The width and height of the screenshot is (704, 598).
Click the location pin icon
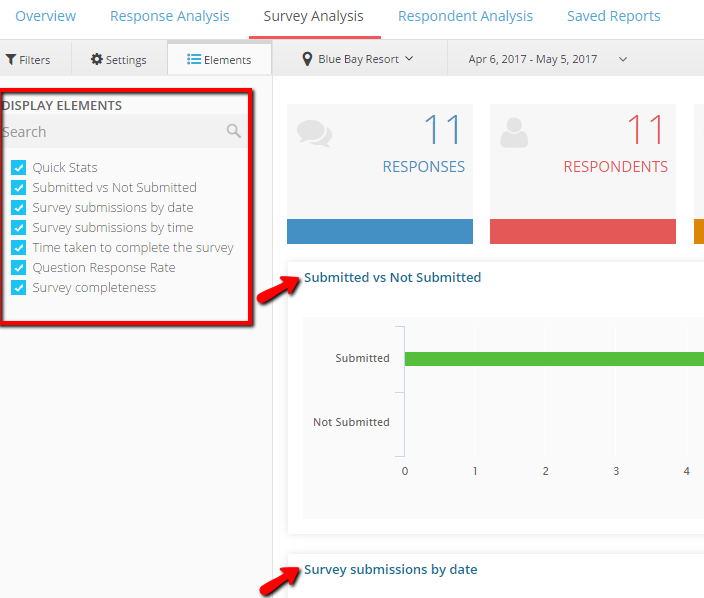coord(307,59)
